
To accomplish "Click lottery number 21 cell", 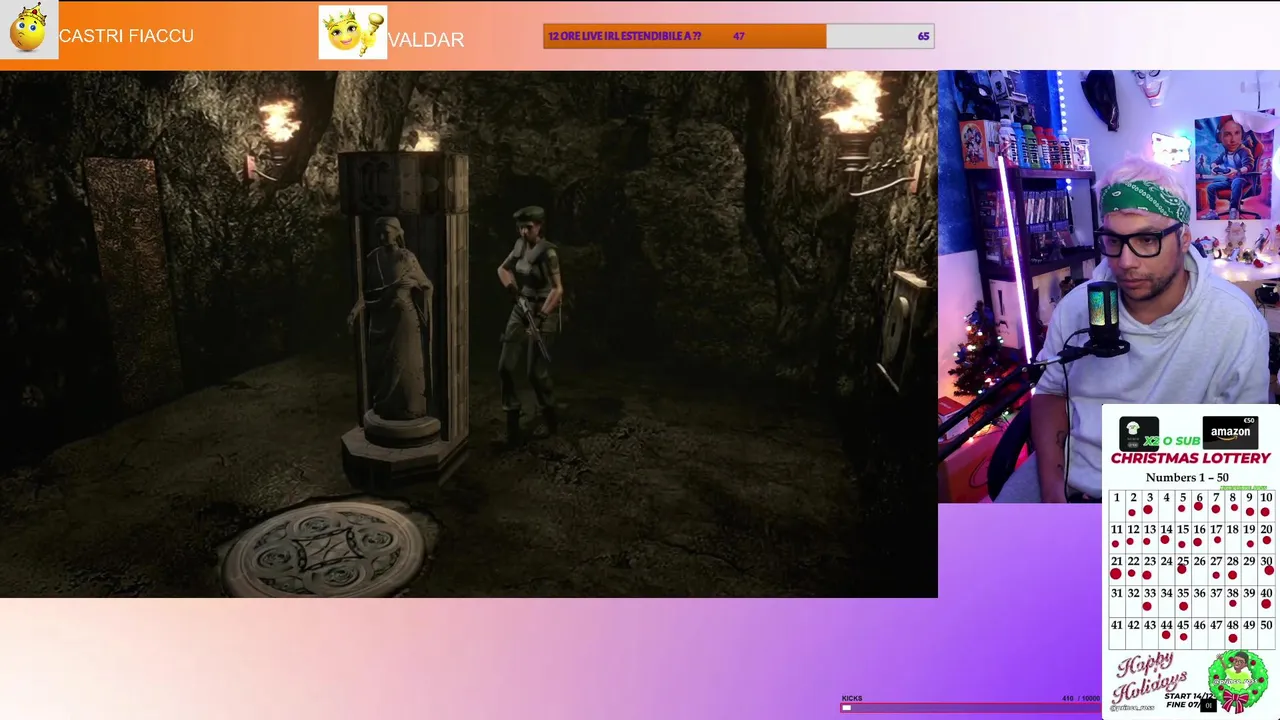I will [1116, 568].
